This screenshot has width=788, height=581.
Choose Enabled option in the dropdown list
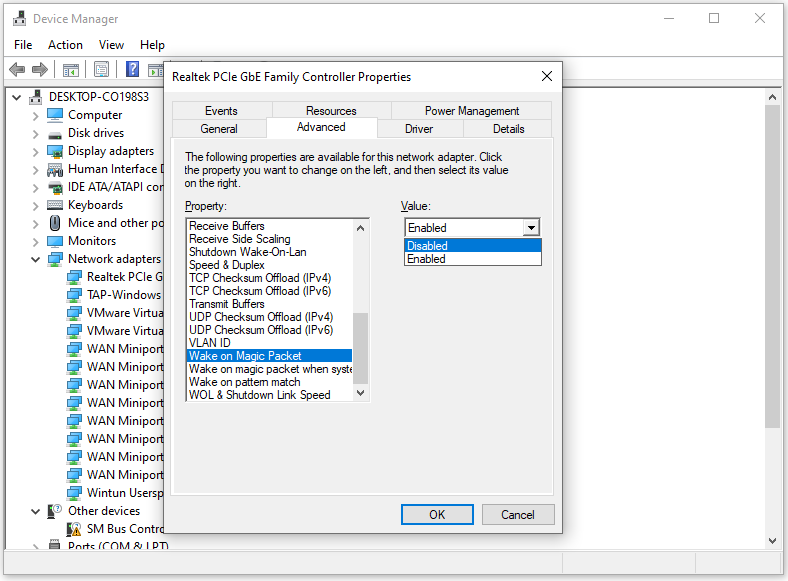pos(473,259)
